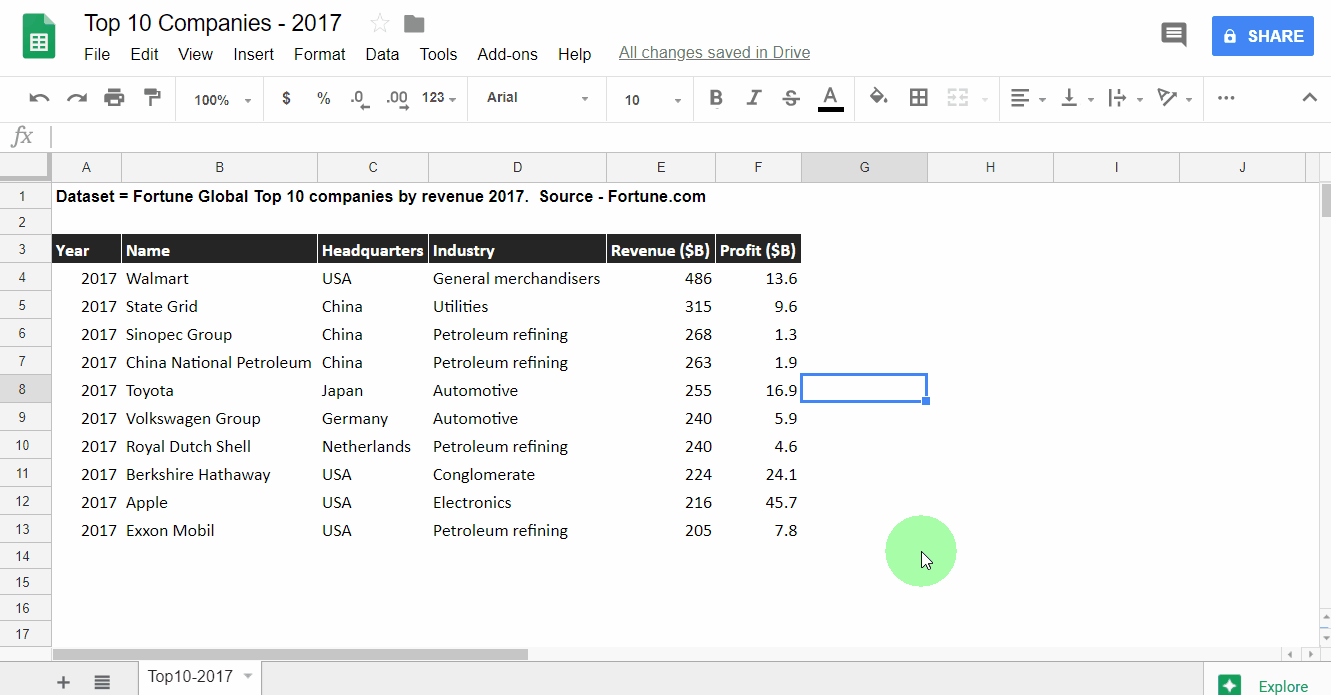Collapse the menus with chevron icon
1331x695 pixels.
1309,97
